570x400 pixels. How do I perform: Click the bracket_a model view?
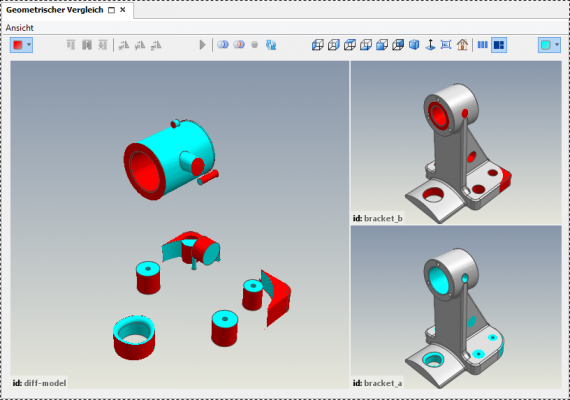(456, 307)
